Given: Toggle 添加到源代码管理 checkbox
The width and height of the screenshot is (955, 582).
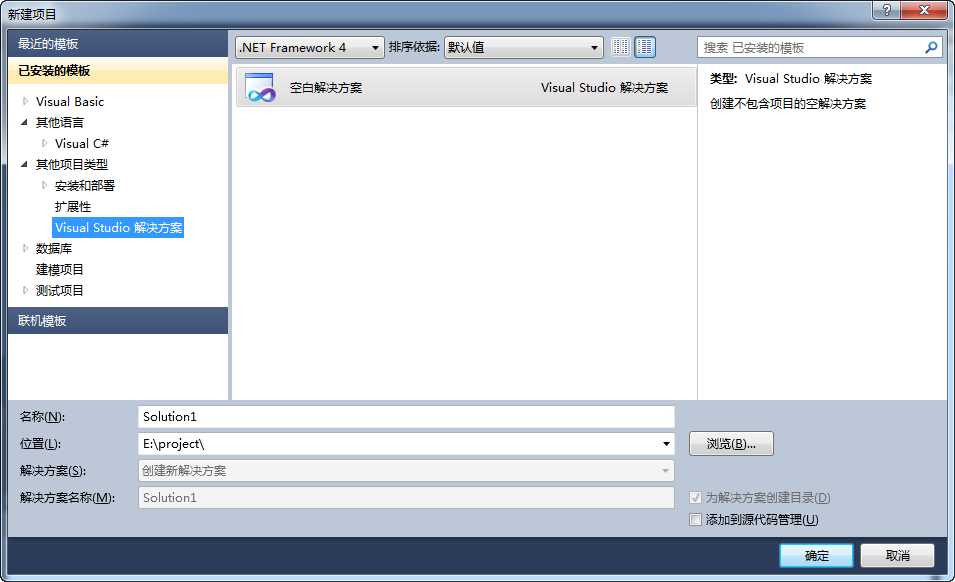Looking at the screenshot, I should point(696,519).
